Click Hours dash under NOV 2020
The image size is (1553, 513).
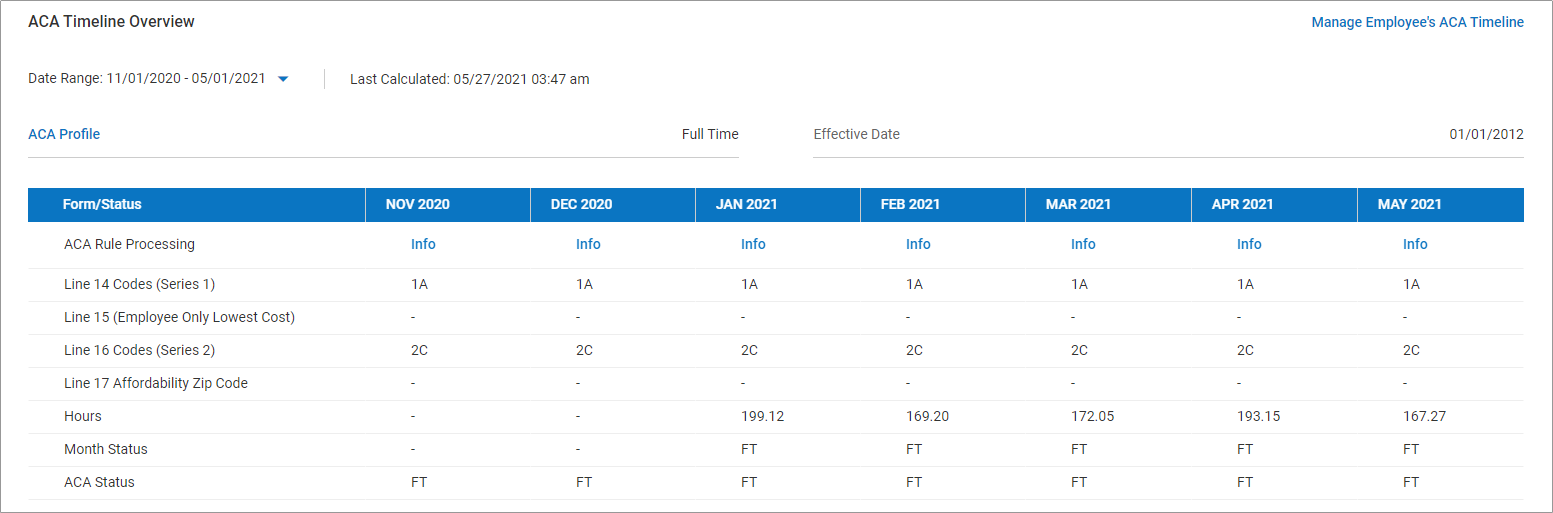point(413,416)
